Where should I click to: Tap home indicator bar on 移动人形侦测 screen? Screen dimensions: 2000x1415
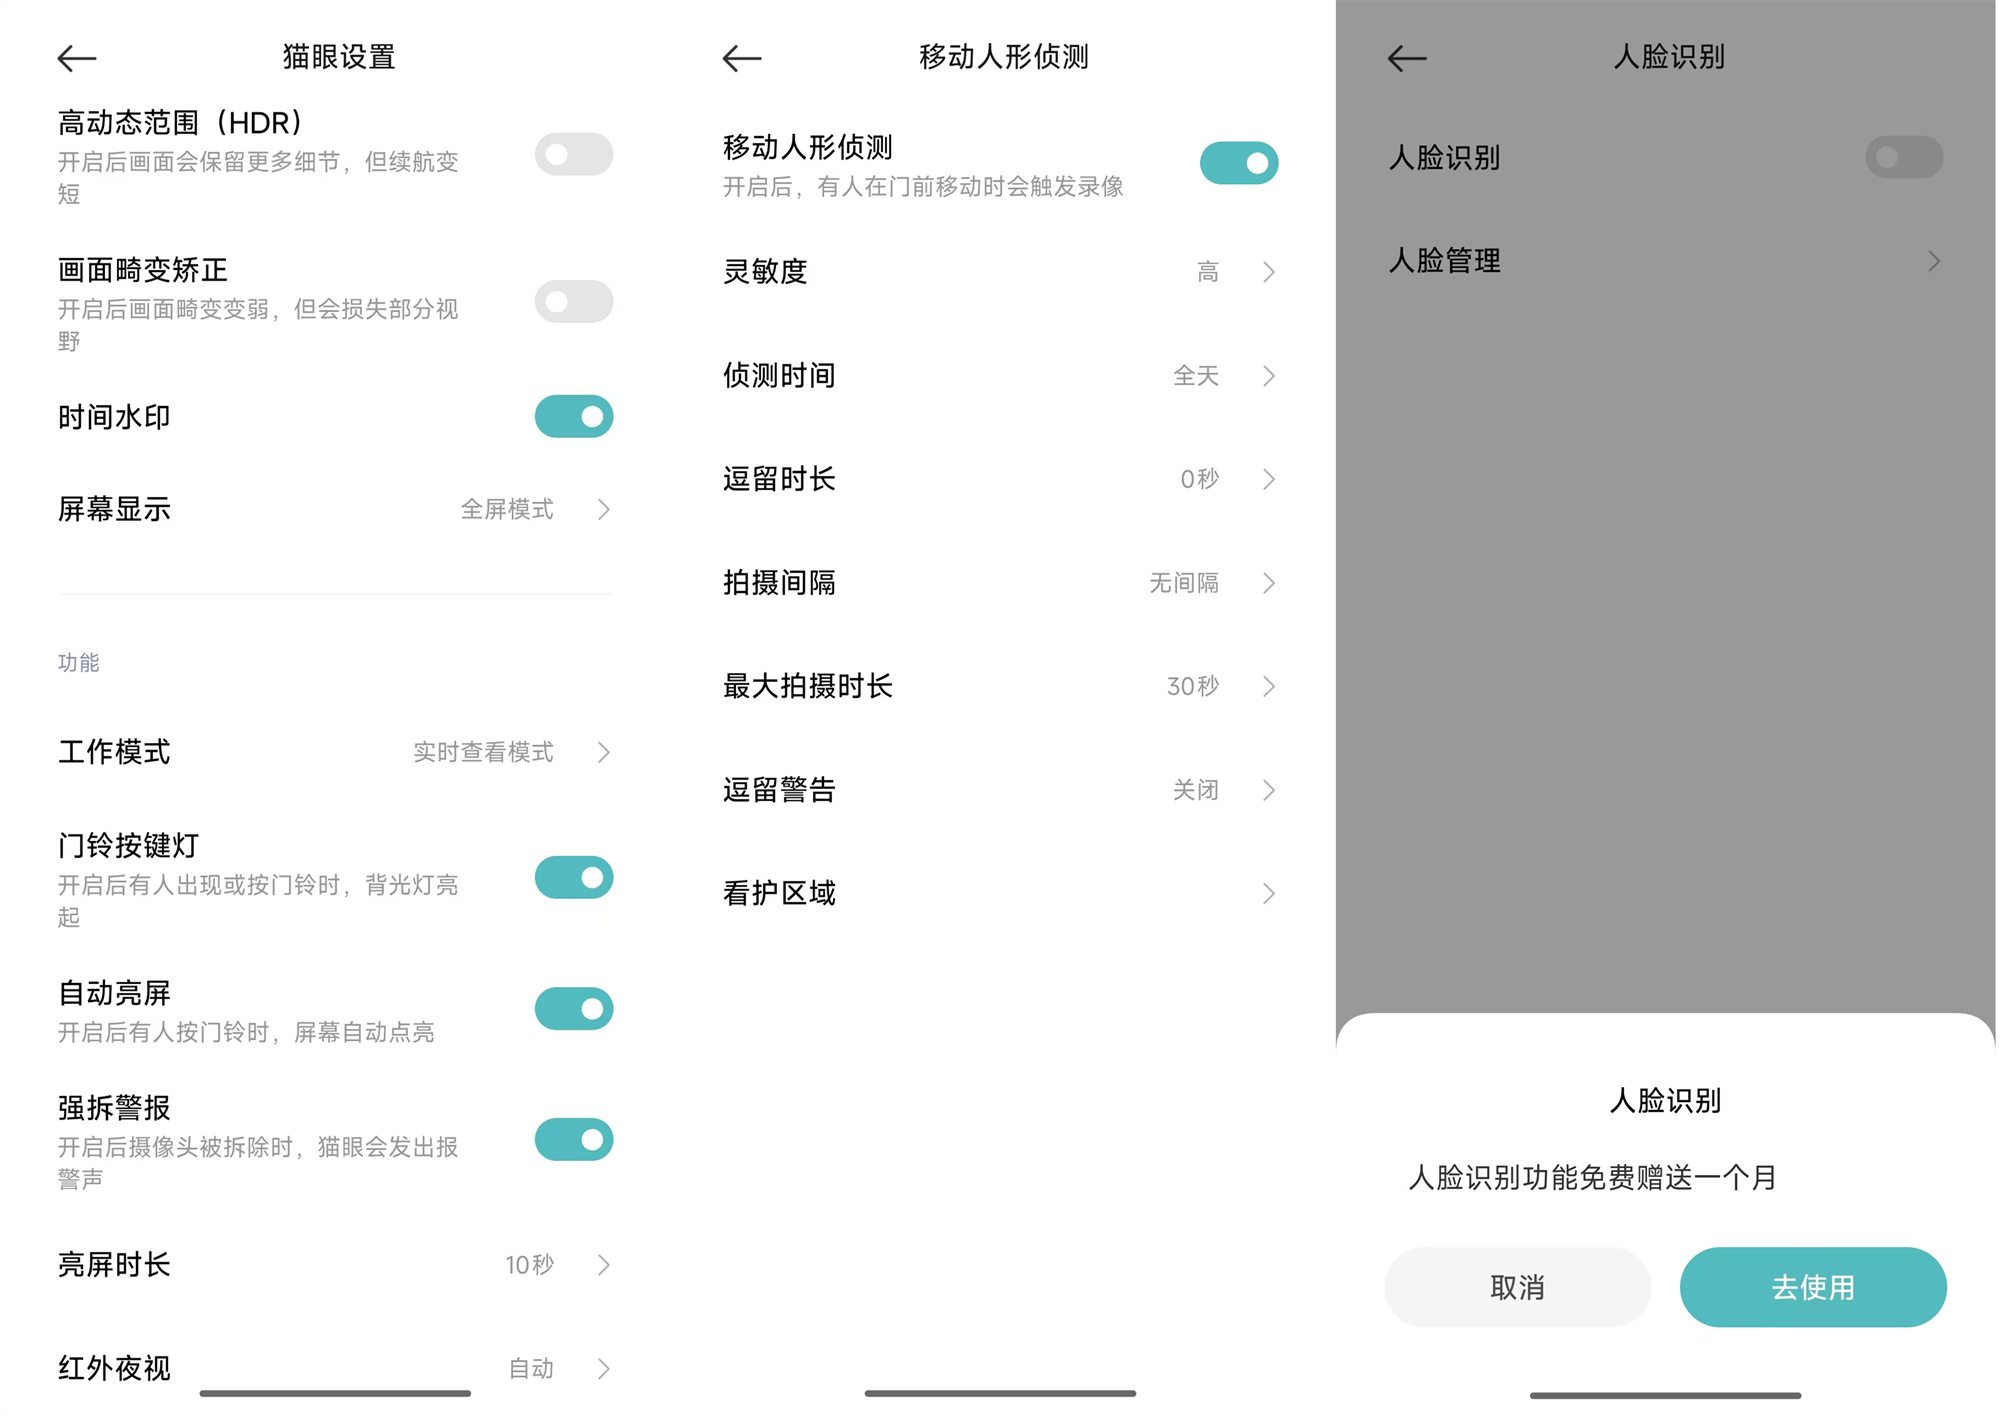1000,1393
